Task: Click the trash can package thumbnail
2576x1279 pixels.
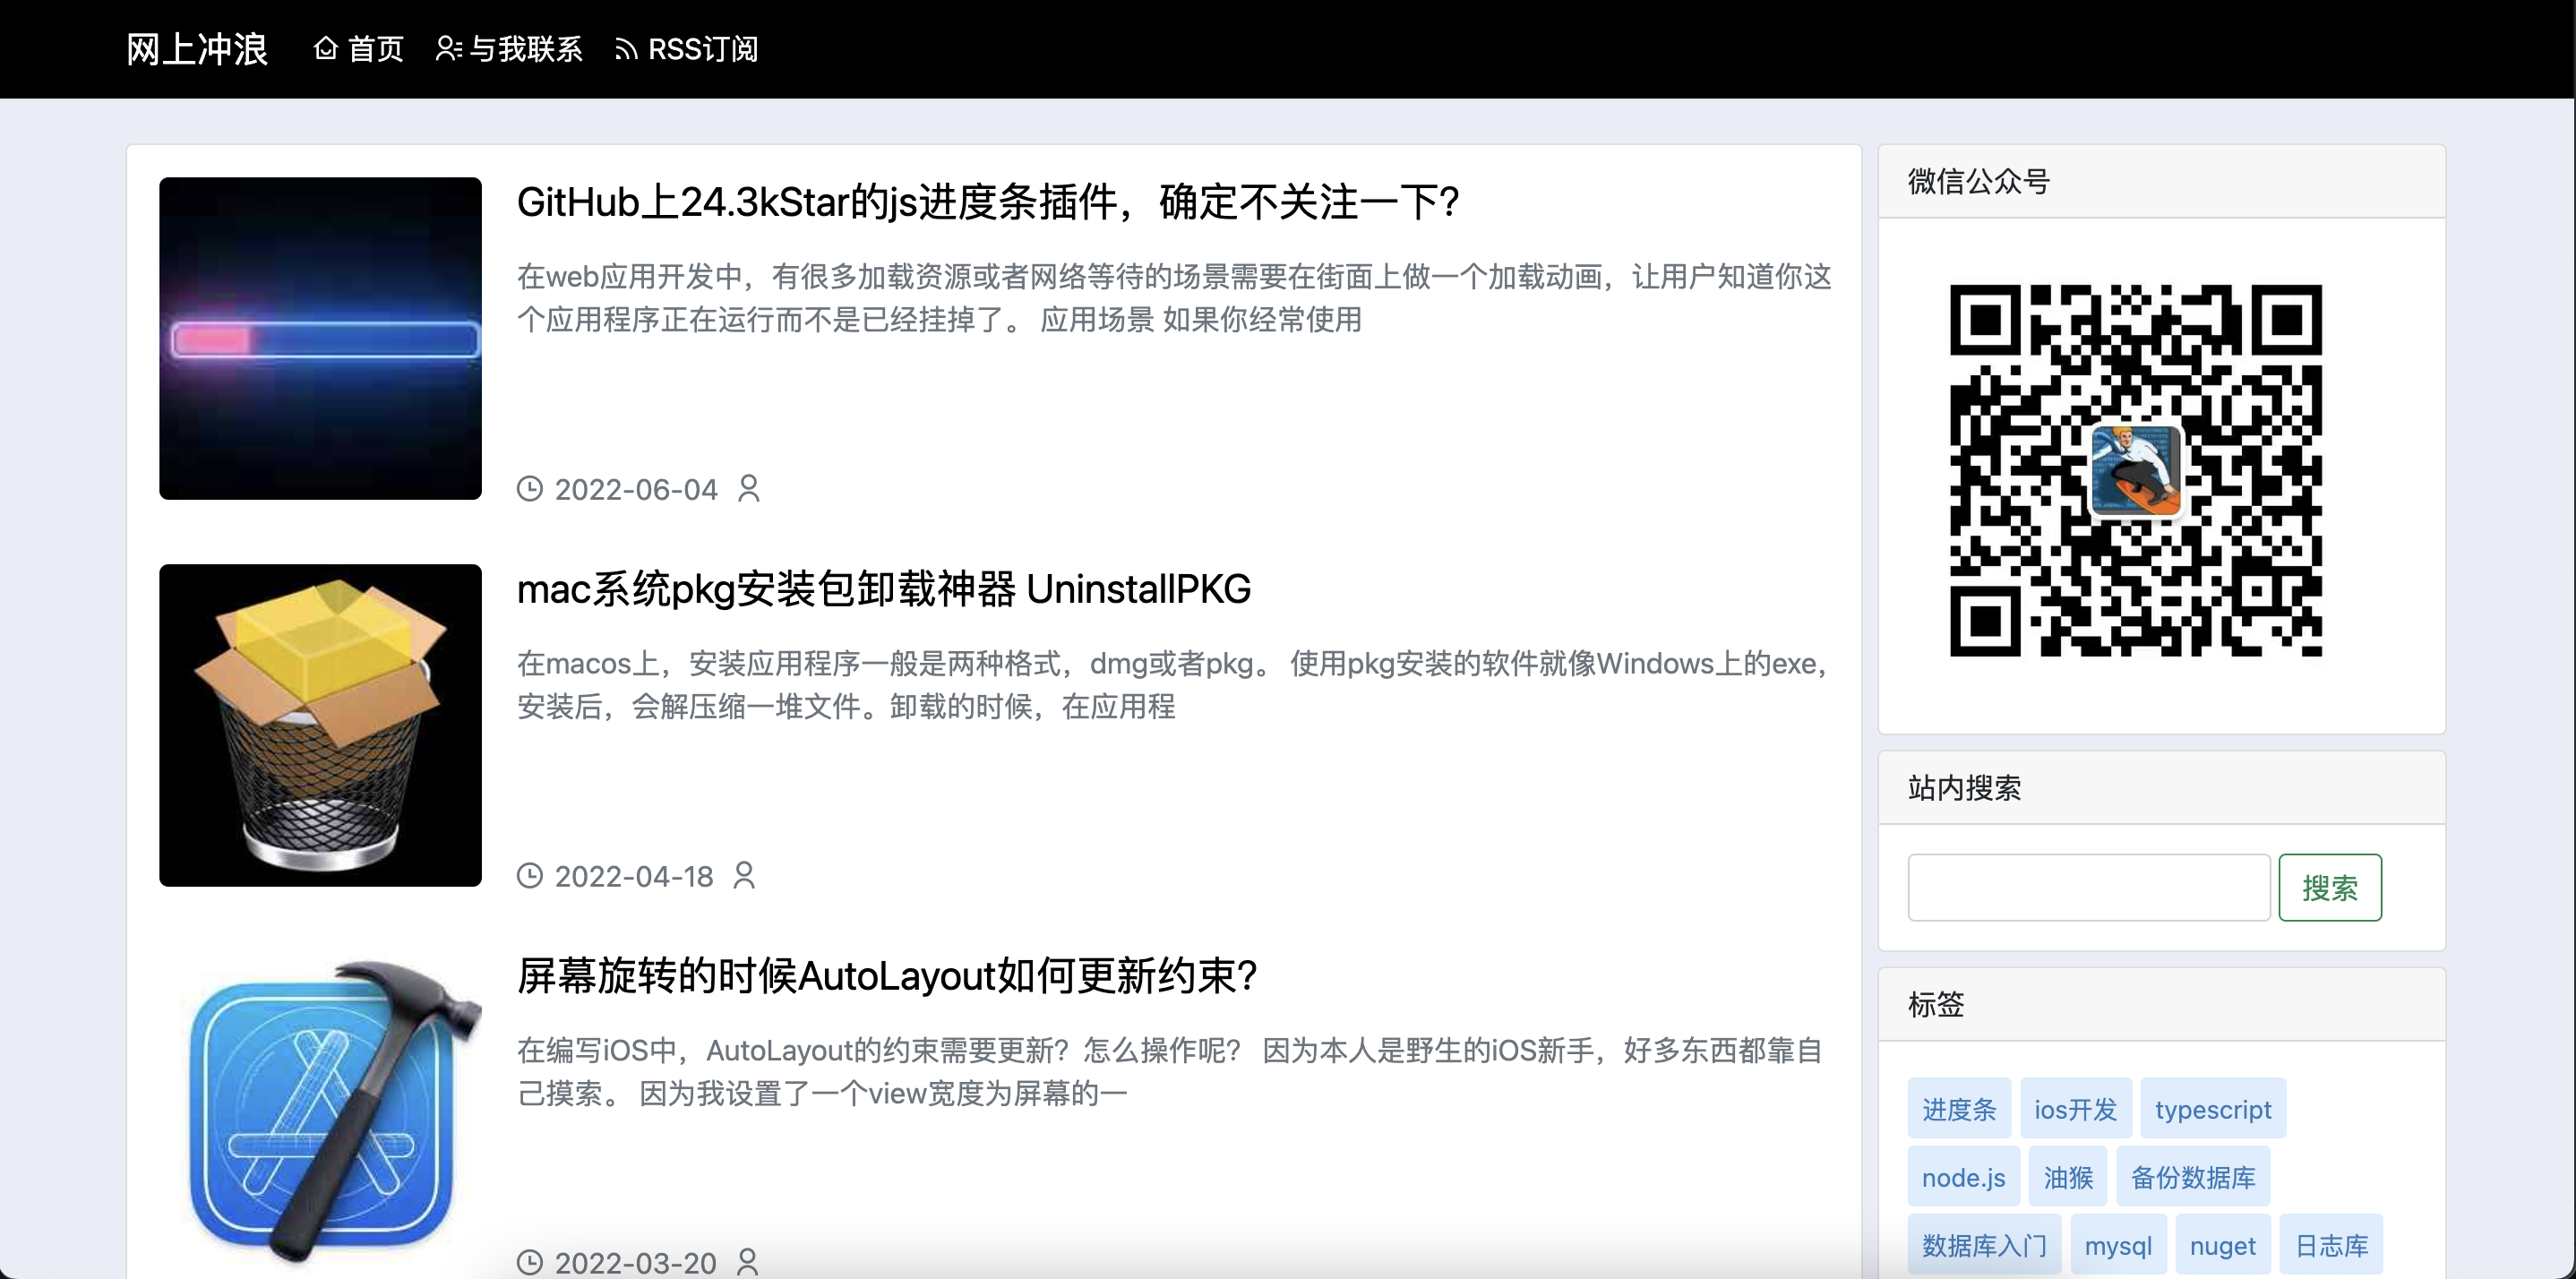Action: [320, 725]
